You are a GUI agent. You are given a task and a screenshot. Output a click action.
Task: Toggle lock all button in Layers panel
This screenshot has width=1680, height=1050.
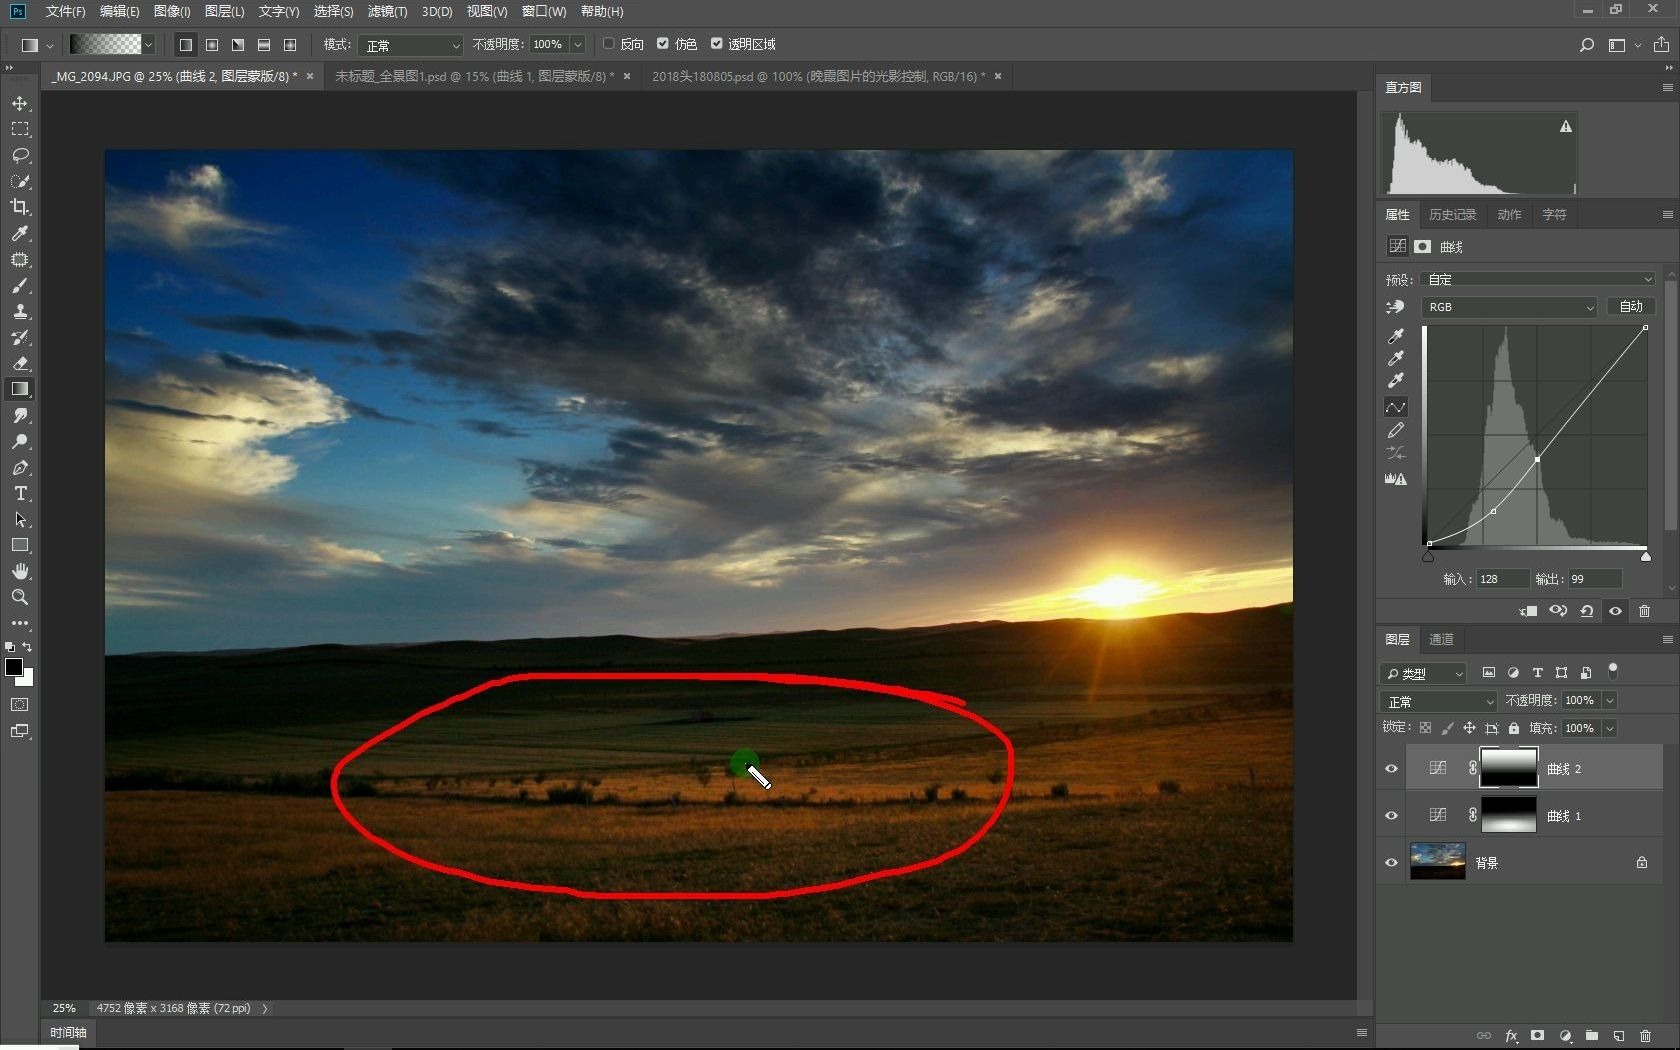pos(1514,728)
